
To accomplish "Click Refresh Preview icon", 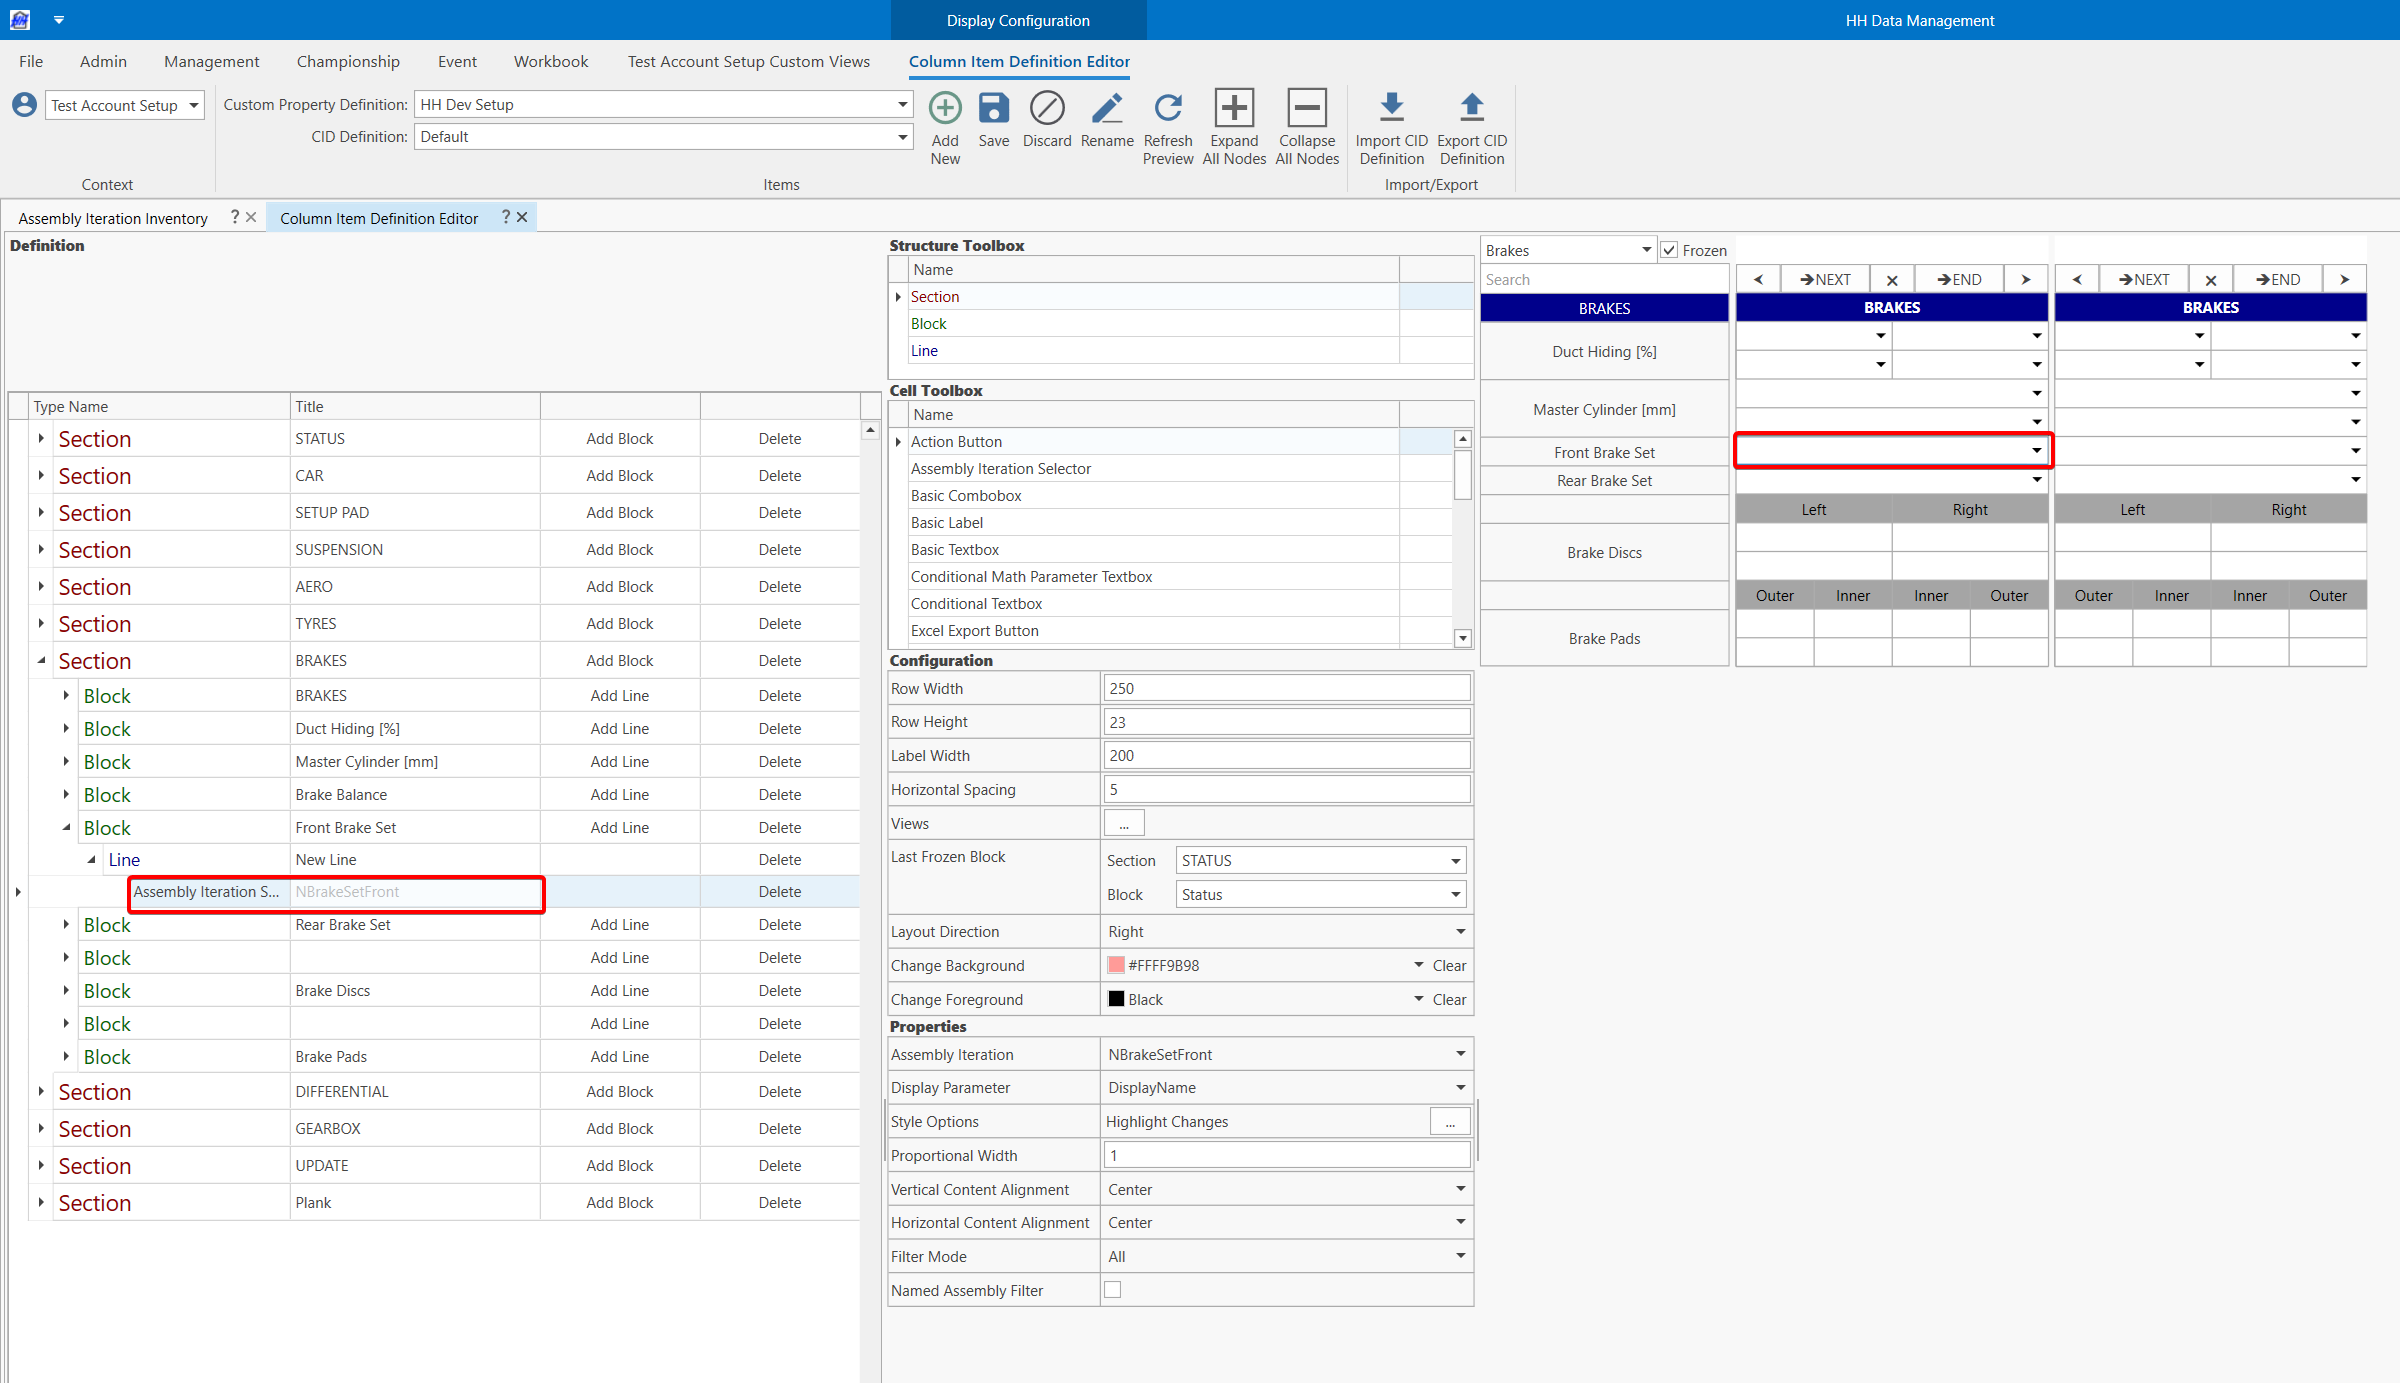I will [1167, 108].
